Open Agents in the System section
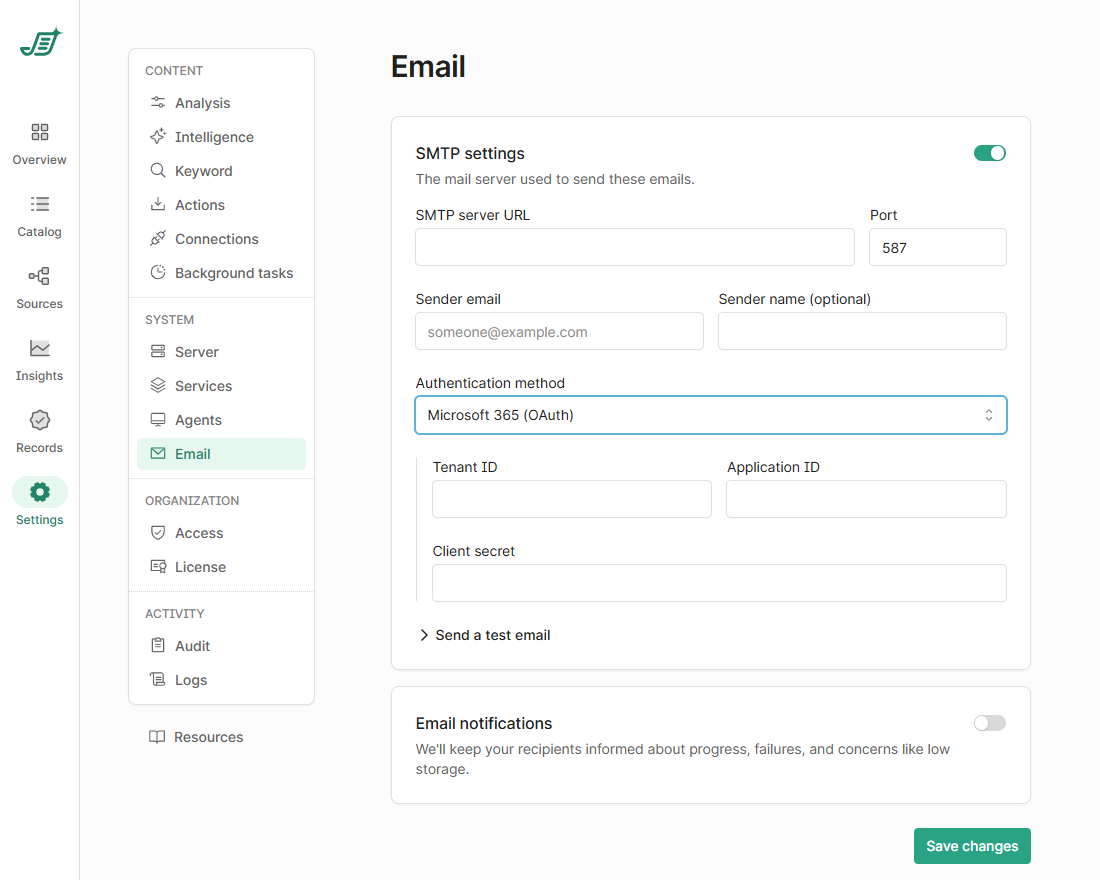 click(221, 420)
